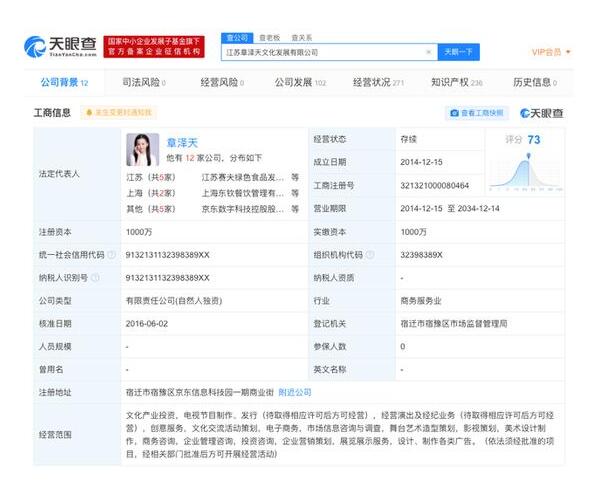Open the 经营状况 tab
616x482 pixels.
pos(378,82)
